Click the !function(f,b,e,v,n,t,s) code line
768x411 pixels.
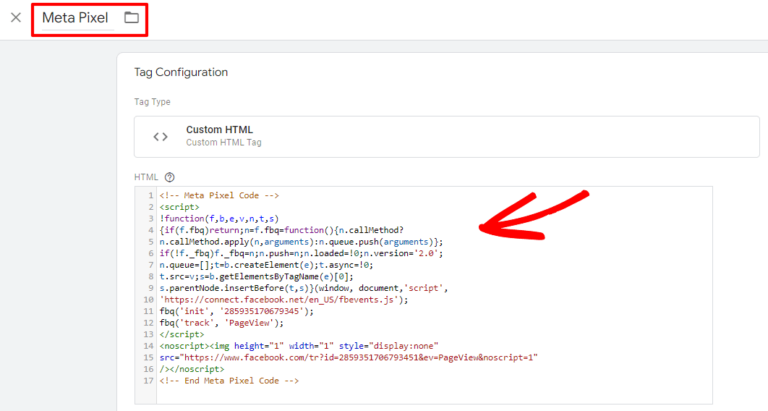point(219,218)
